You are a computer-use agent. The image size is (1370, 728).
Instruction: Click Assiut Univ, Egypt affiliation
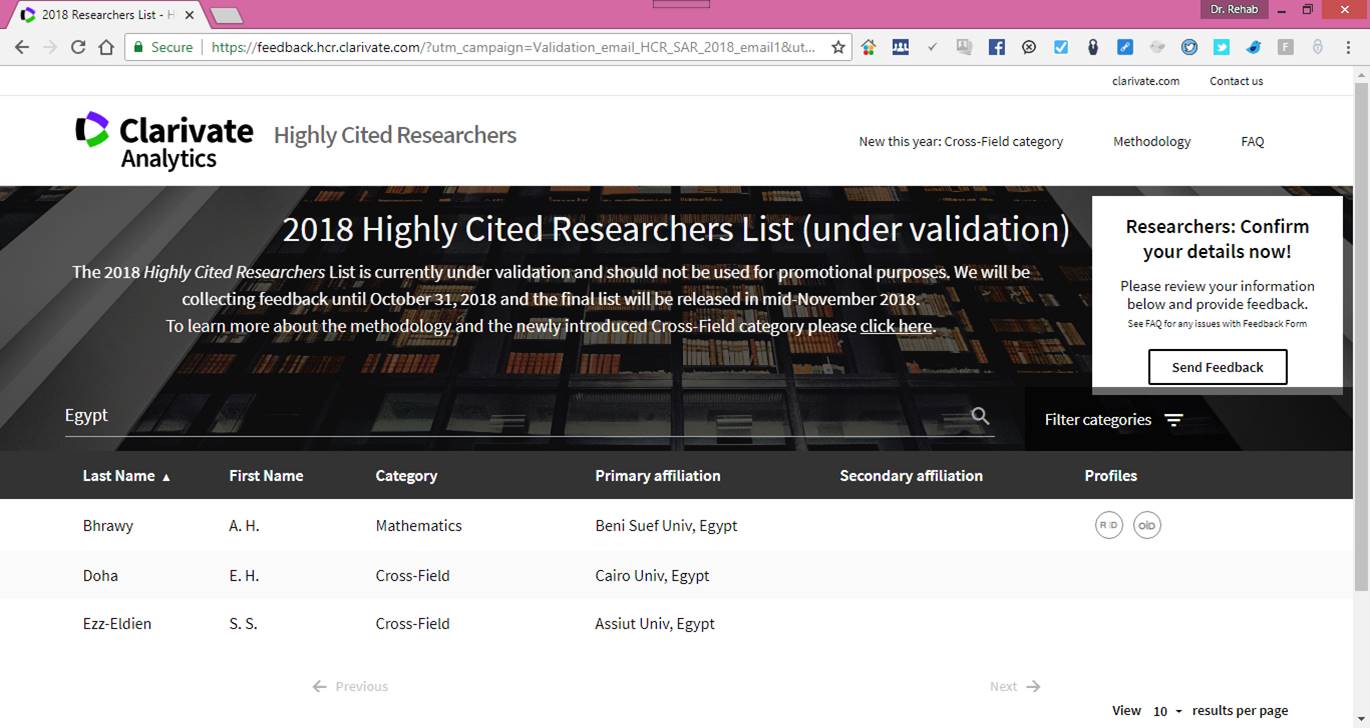click(655, 623)
